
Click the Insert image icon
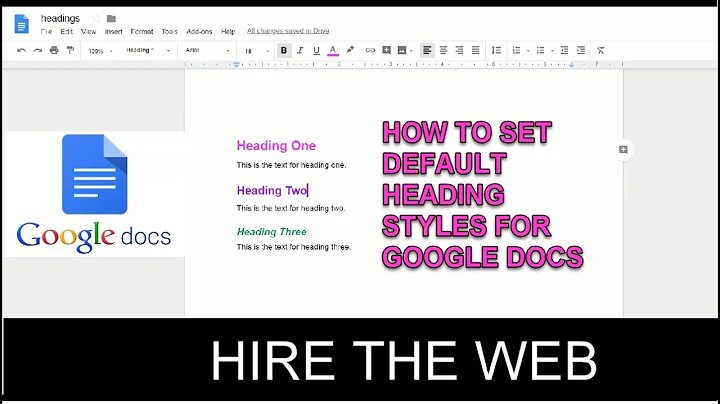pyautogui.click(x=402, y=50)
